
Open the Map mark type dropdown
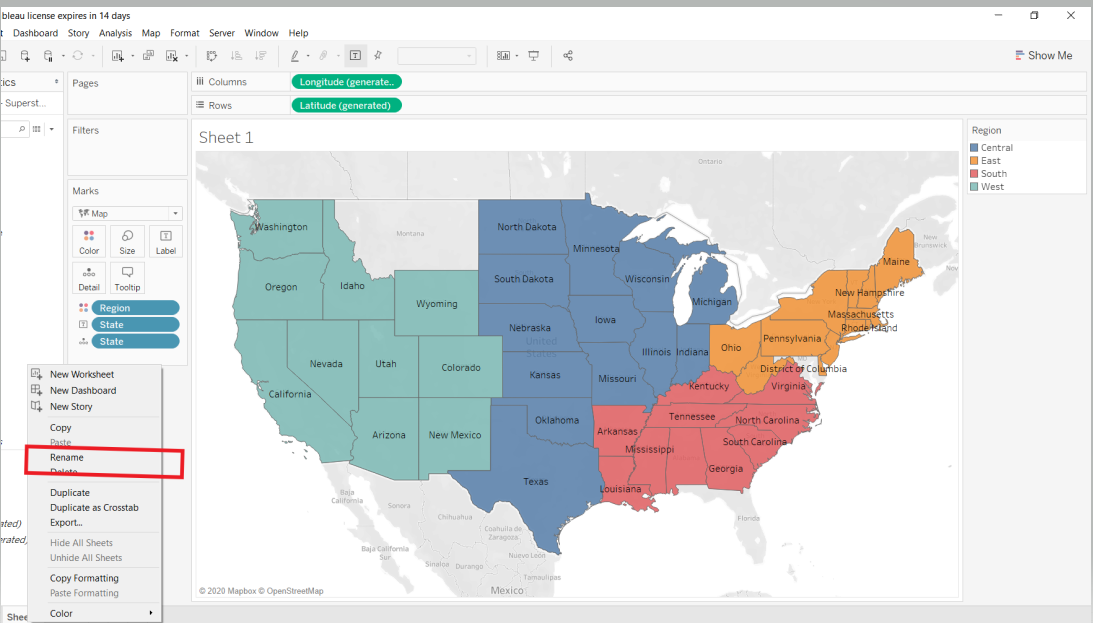click(128, 213)
